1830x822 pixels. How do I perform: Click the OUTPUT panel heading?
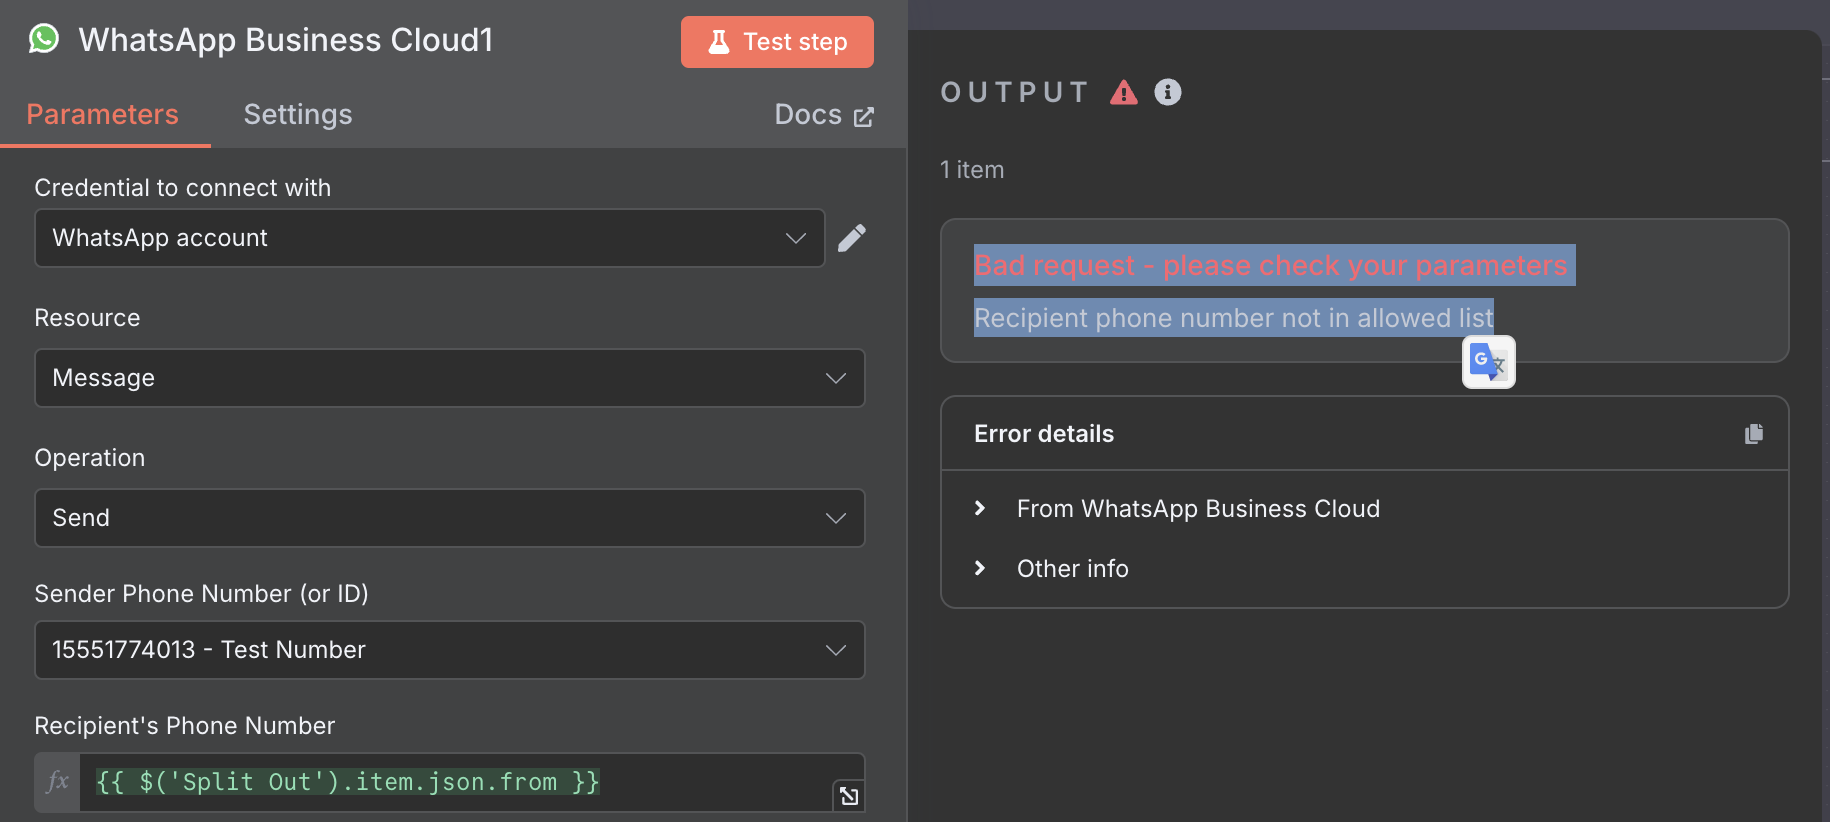[1015, 92]
